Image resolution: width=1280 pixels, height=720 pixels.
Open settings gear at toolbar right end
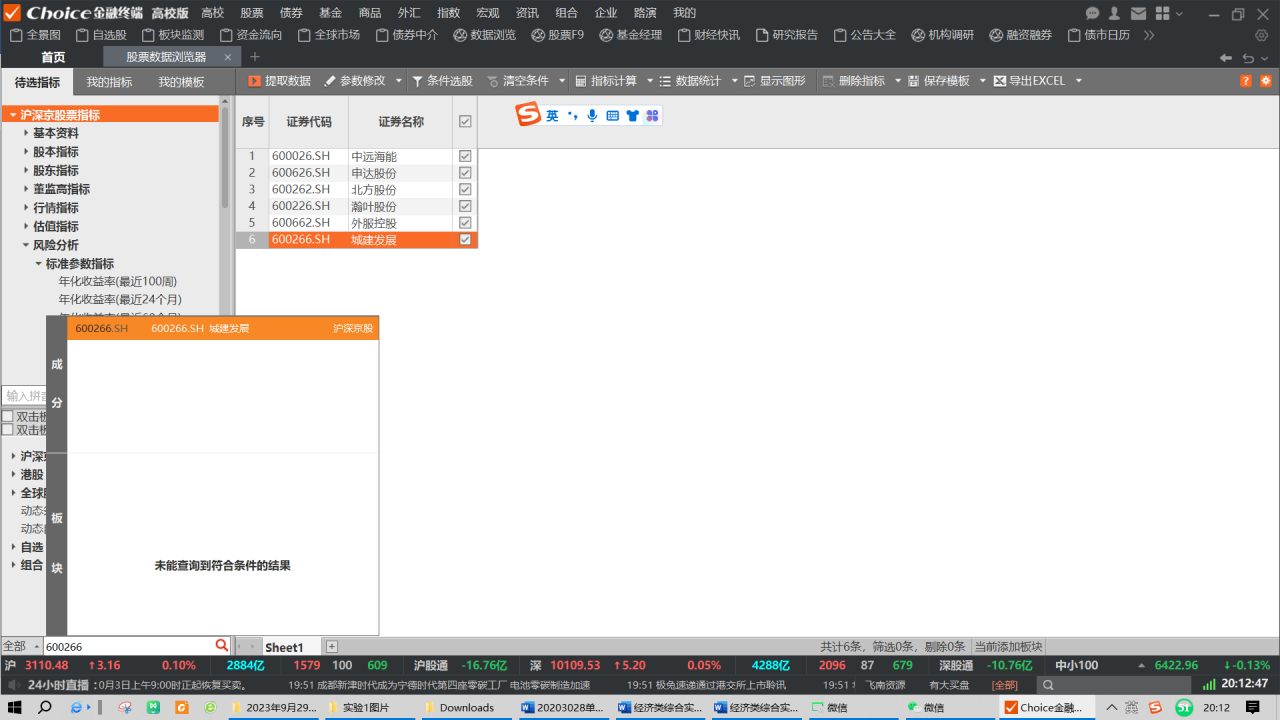pyautogui.click(x=1266, y=81)
